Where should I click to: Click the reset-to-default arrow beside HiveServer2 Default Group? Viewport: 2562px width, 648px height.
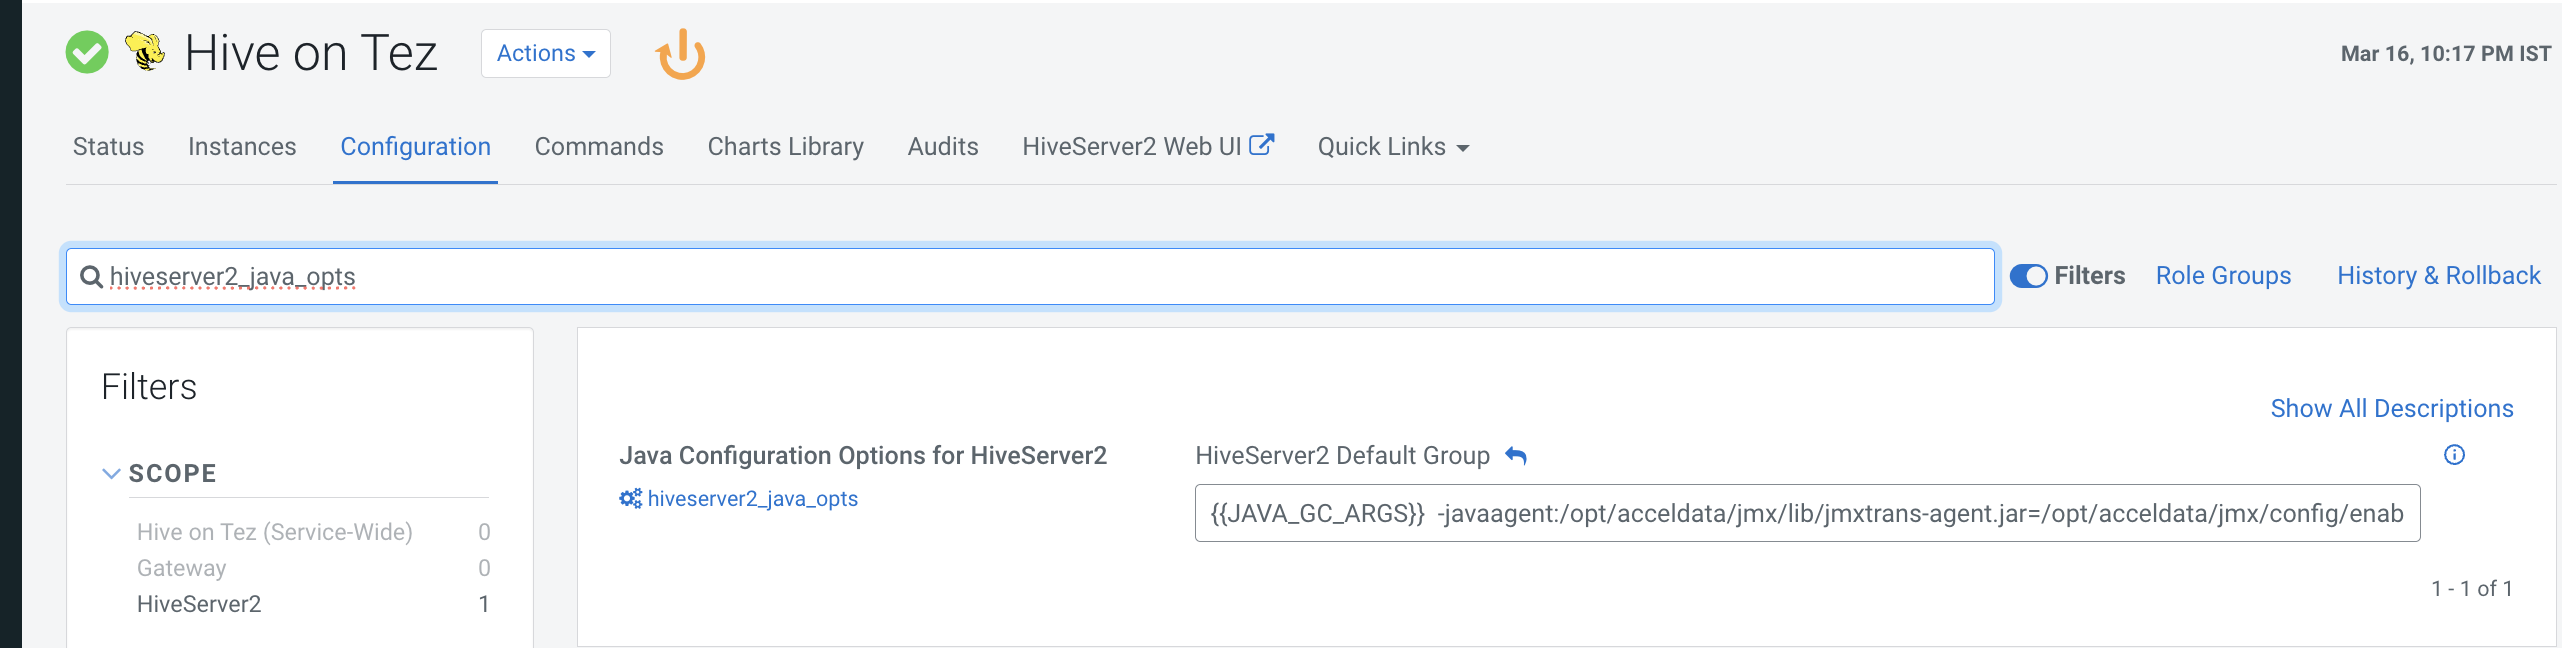pyautogui.click(x=1516, y=456)
